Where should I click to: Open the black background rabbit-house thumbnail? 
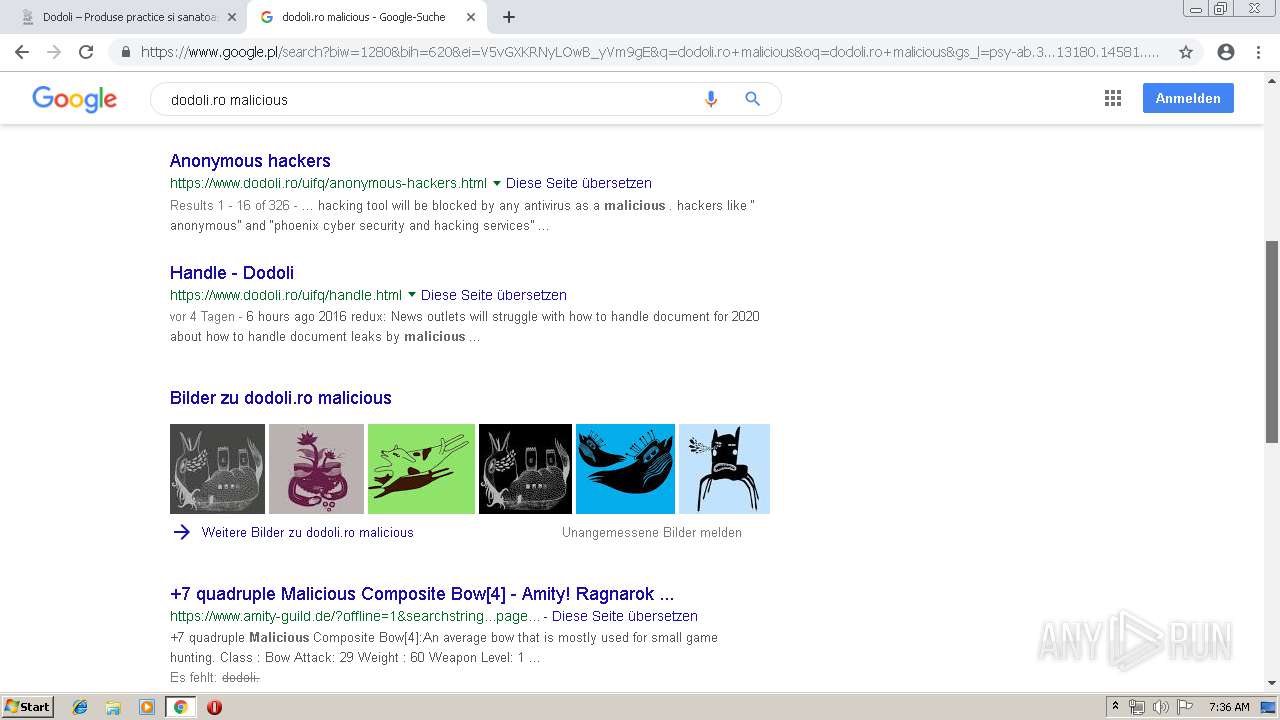(525, 469)
